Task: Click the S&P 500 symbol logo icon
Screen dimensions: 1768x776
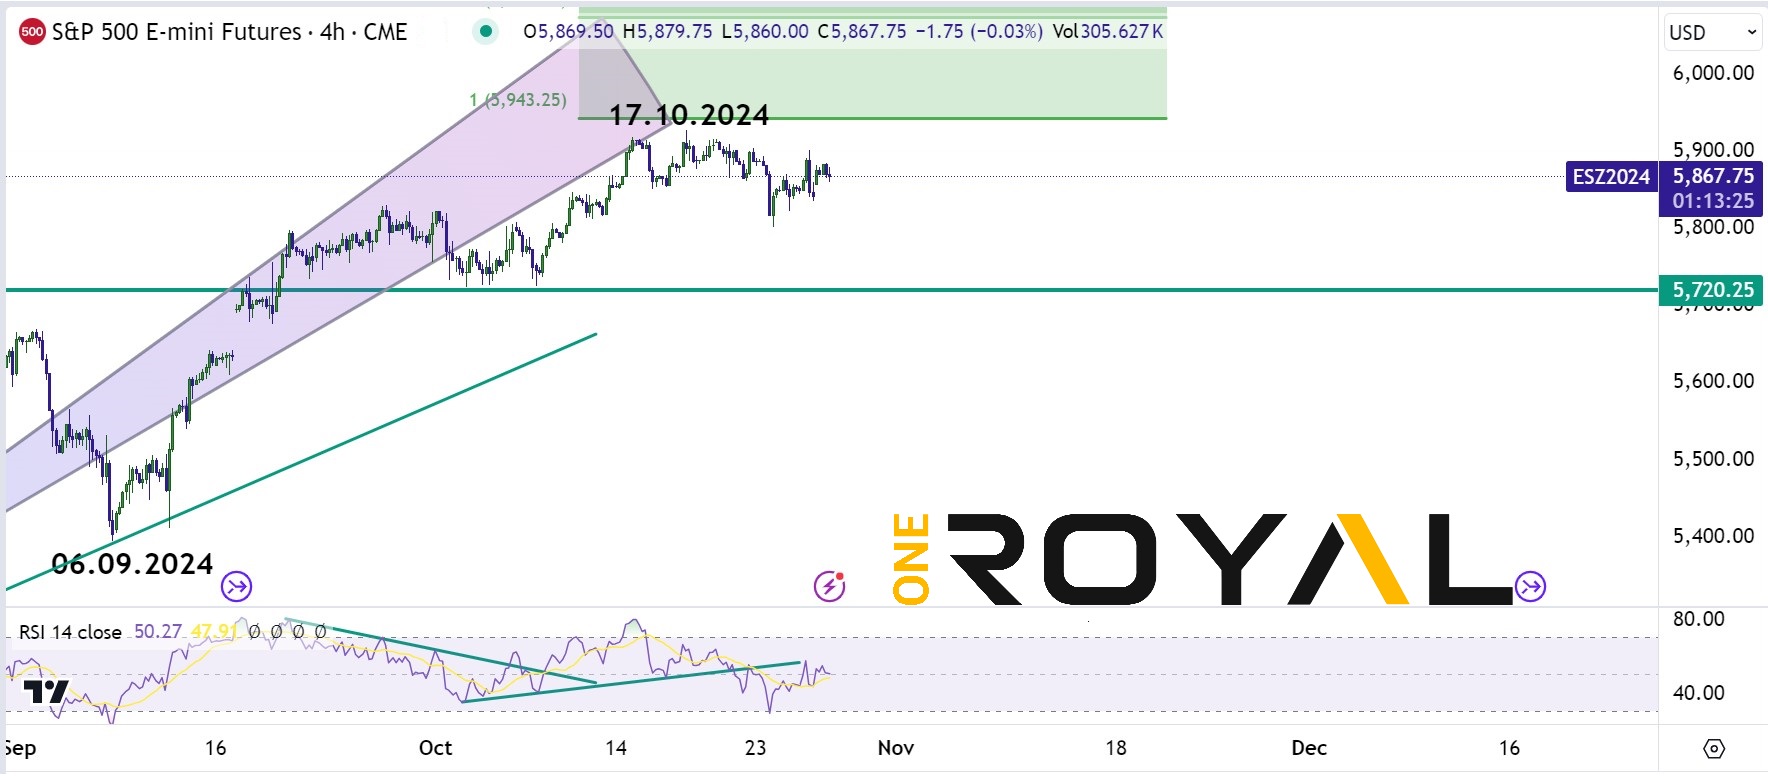Action: tap(32, 32)
